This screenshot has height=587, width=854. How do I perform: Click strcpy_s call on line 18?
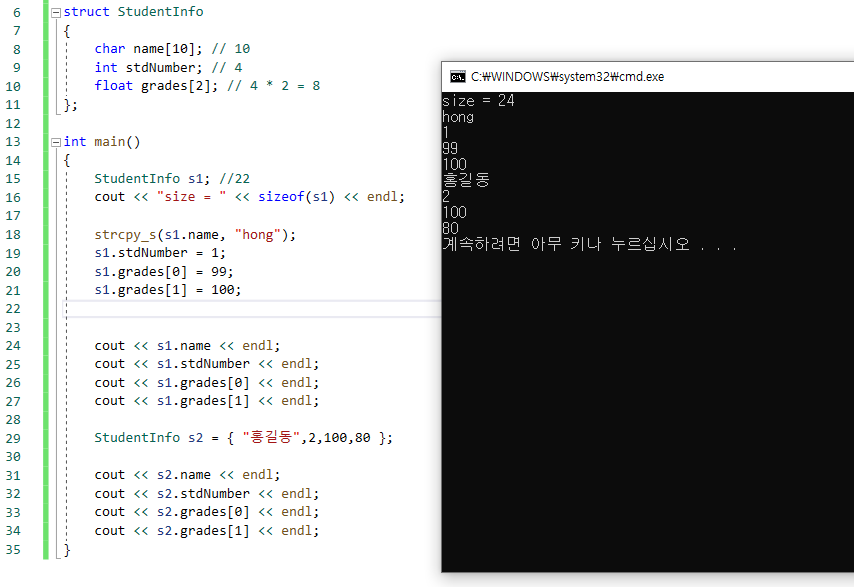195,235
